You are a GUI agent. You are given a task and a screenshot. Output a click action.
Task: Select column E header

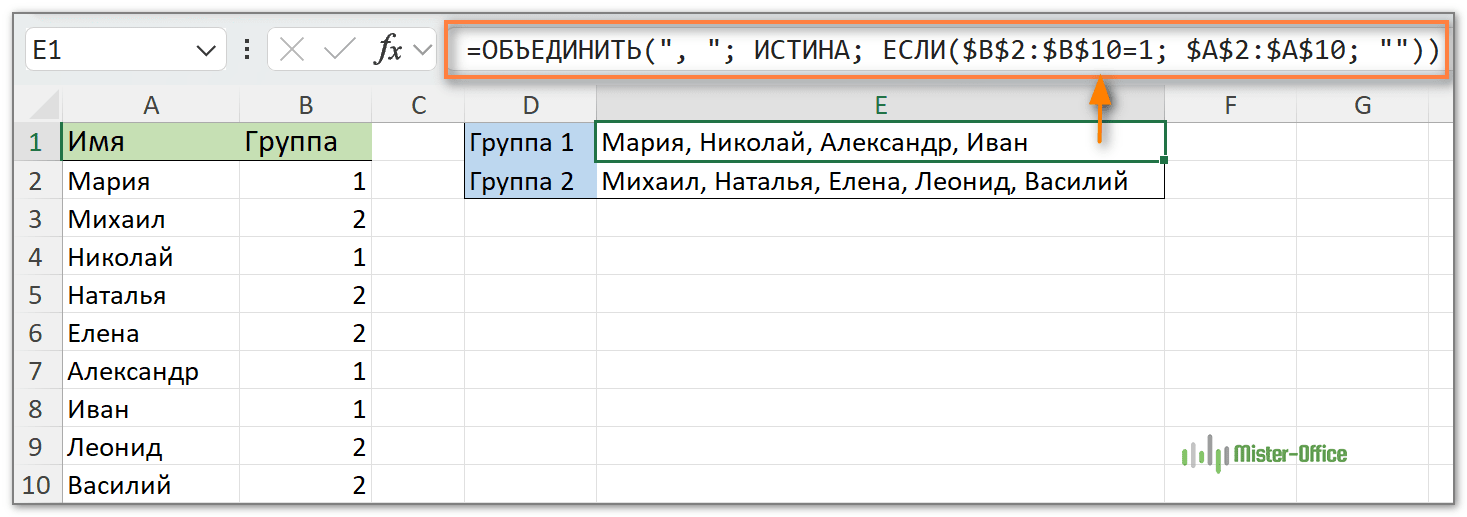880,105
